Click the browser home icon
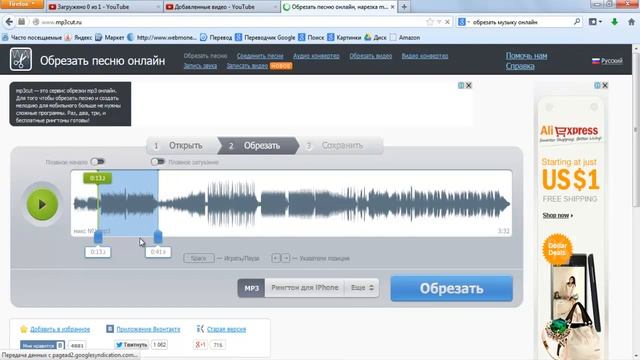The height and width of the screenshot is (360, 640). tap(631, 22)
